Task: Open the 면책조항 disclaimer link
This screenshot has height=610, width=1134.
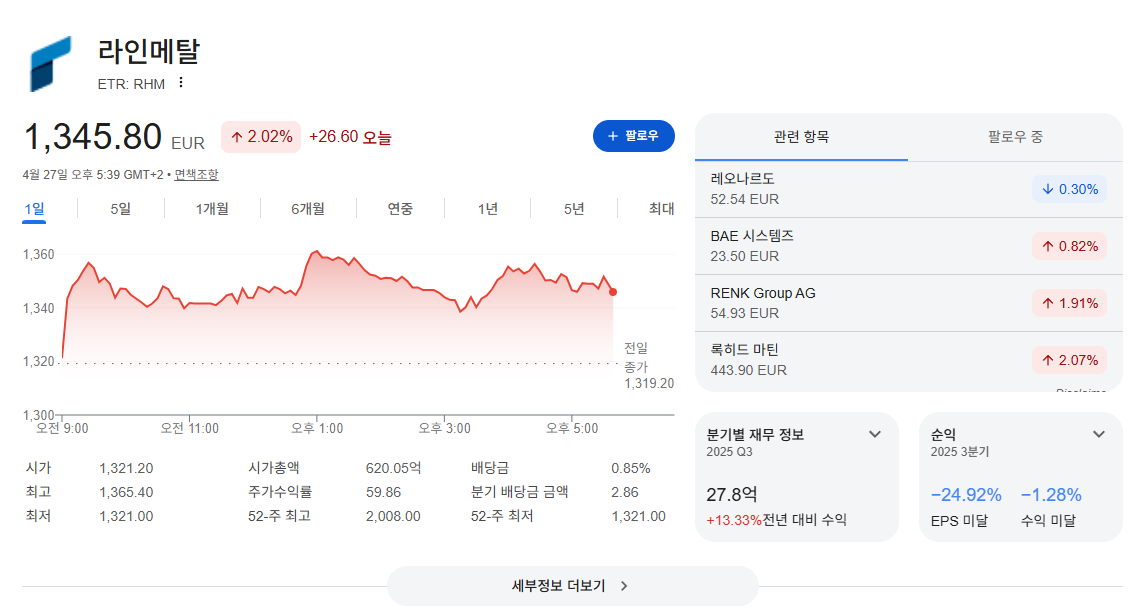Action: (x=196, y=174)
